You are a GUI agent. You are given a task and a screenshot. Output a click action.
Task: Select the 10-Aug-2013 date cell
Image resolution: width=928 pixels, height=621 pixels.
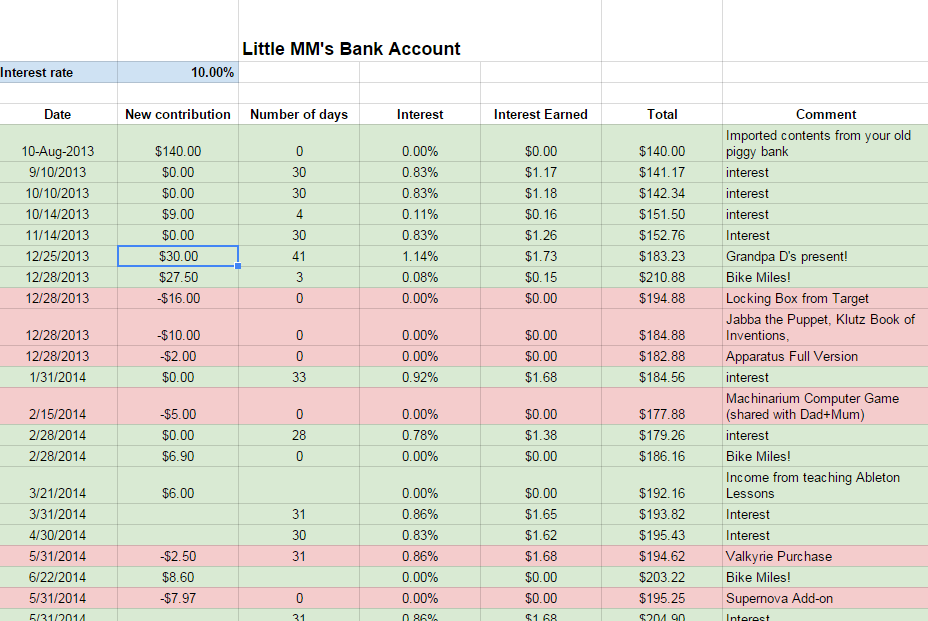click(x=58, y=151)
